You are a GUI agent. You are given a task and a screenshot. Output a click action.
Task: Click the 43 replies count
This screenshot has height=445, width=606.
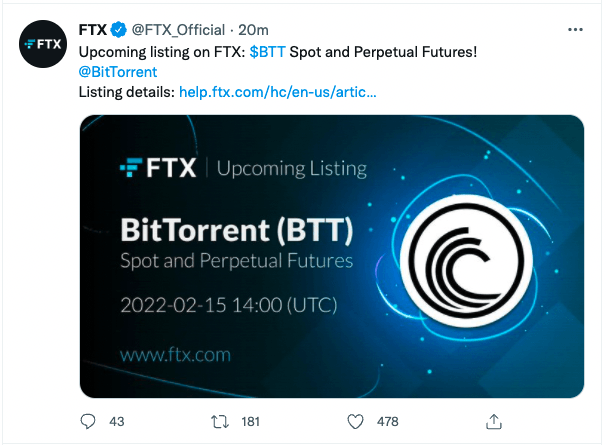tap(116, 422)
